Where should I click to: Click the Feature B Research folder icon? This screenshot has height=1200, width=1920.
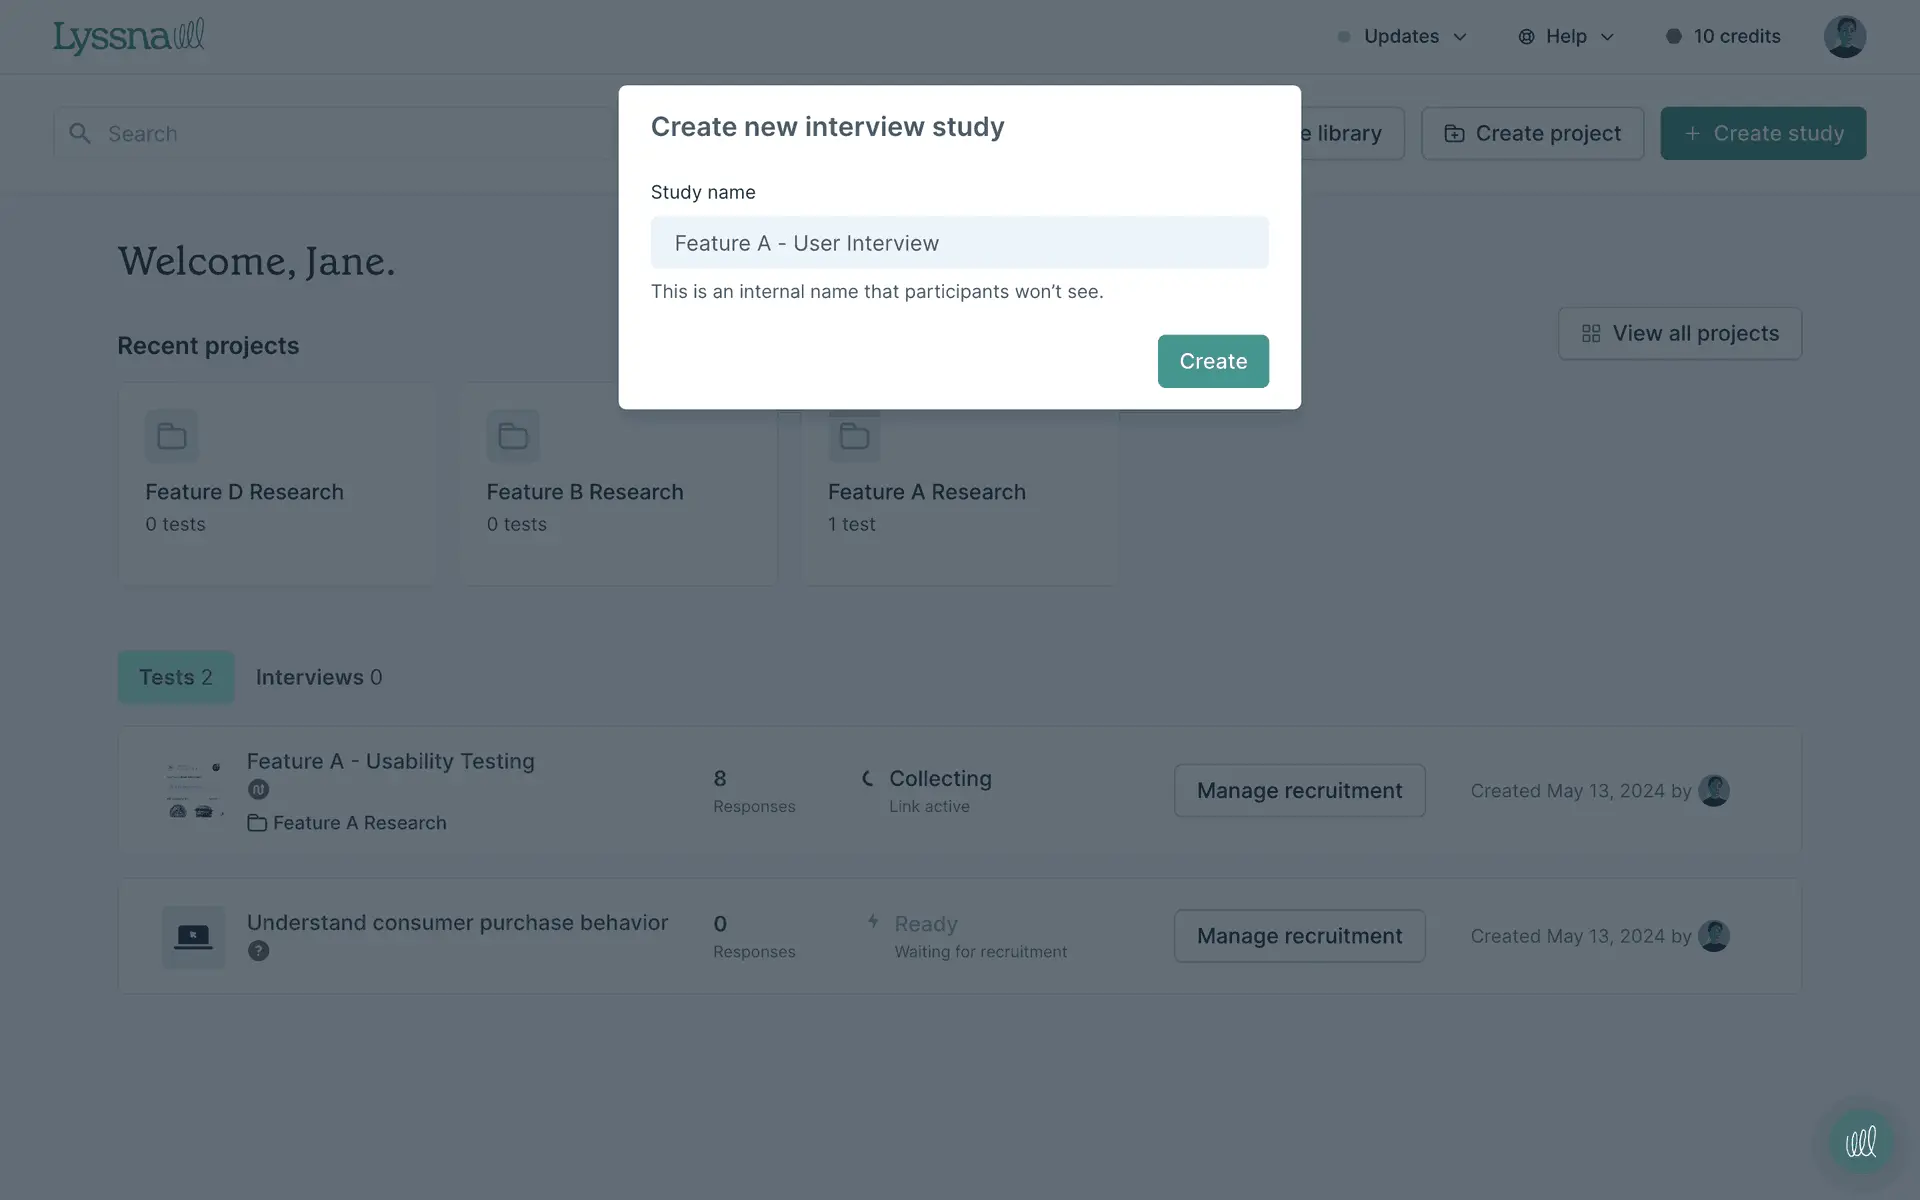coord(513,436)
